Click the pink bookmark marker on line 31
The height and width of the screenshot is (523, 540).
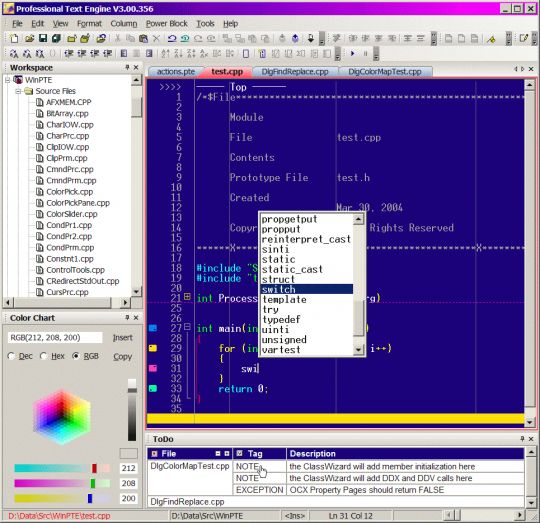pyautogui.click(x=153, y=368)
